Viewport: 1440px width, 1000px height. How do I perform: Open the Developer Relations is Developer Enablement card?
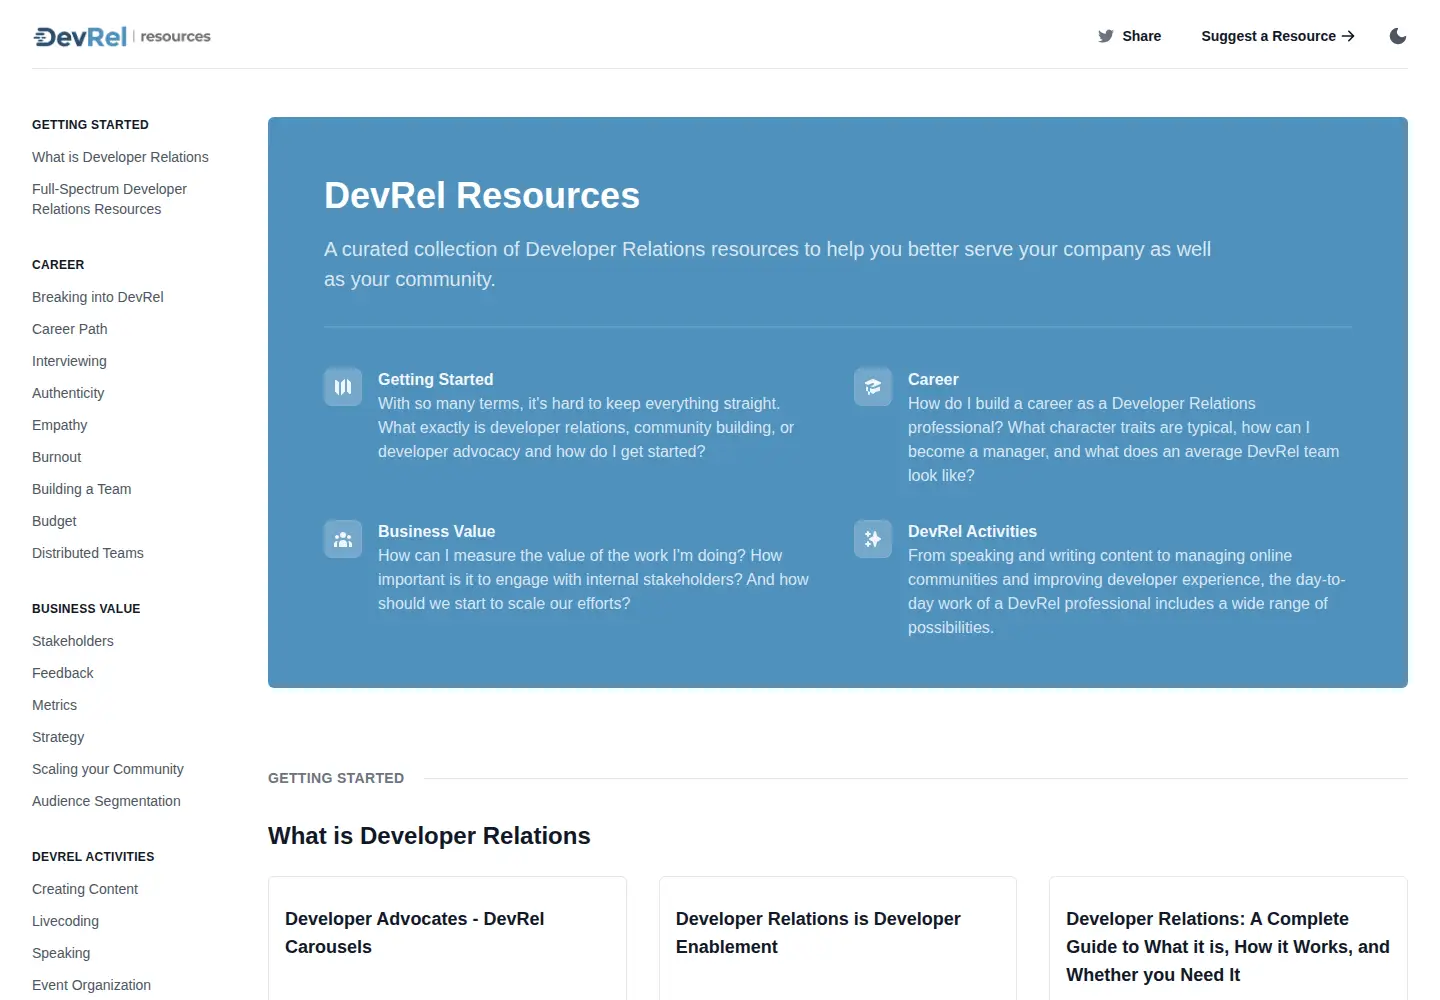(838, 938)
